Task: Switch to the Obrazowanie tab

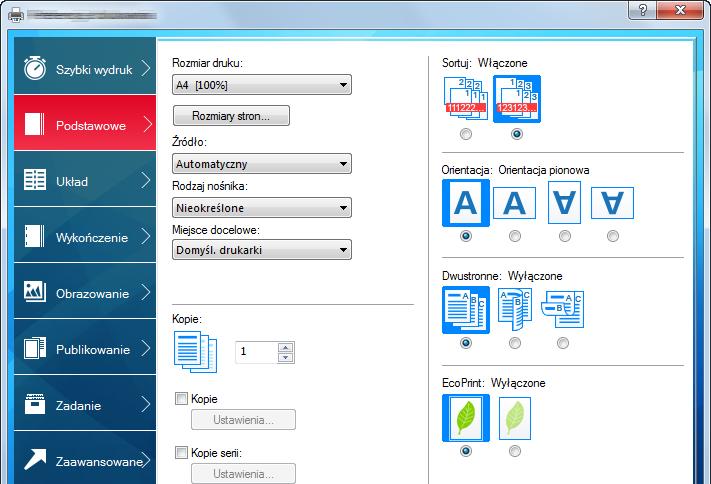Action: [x=85, y=291]
